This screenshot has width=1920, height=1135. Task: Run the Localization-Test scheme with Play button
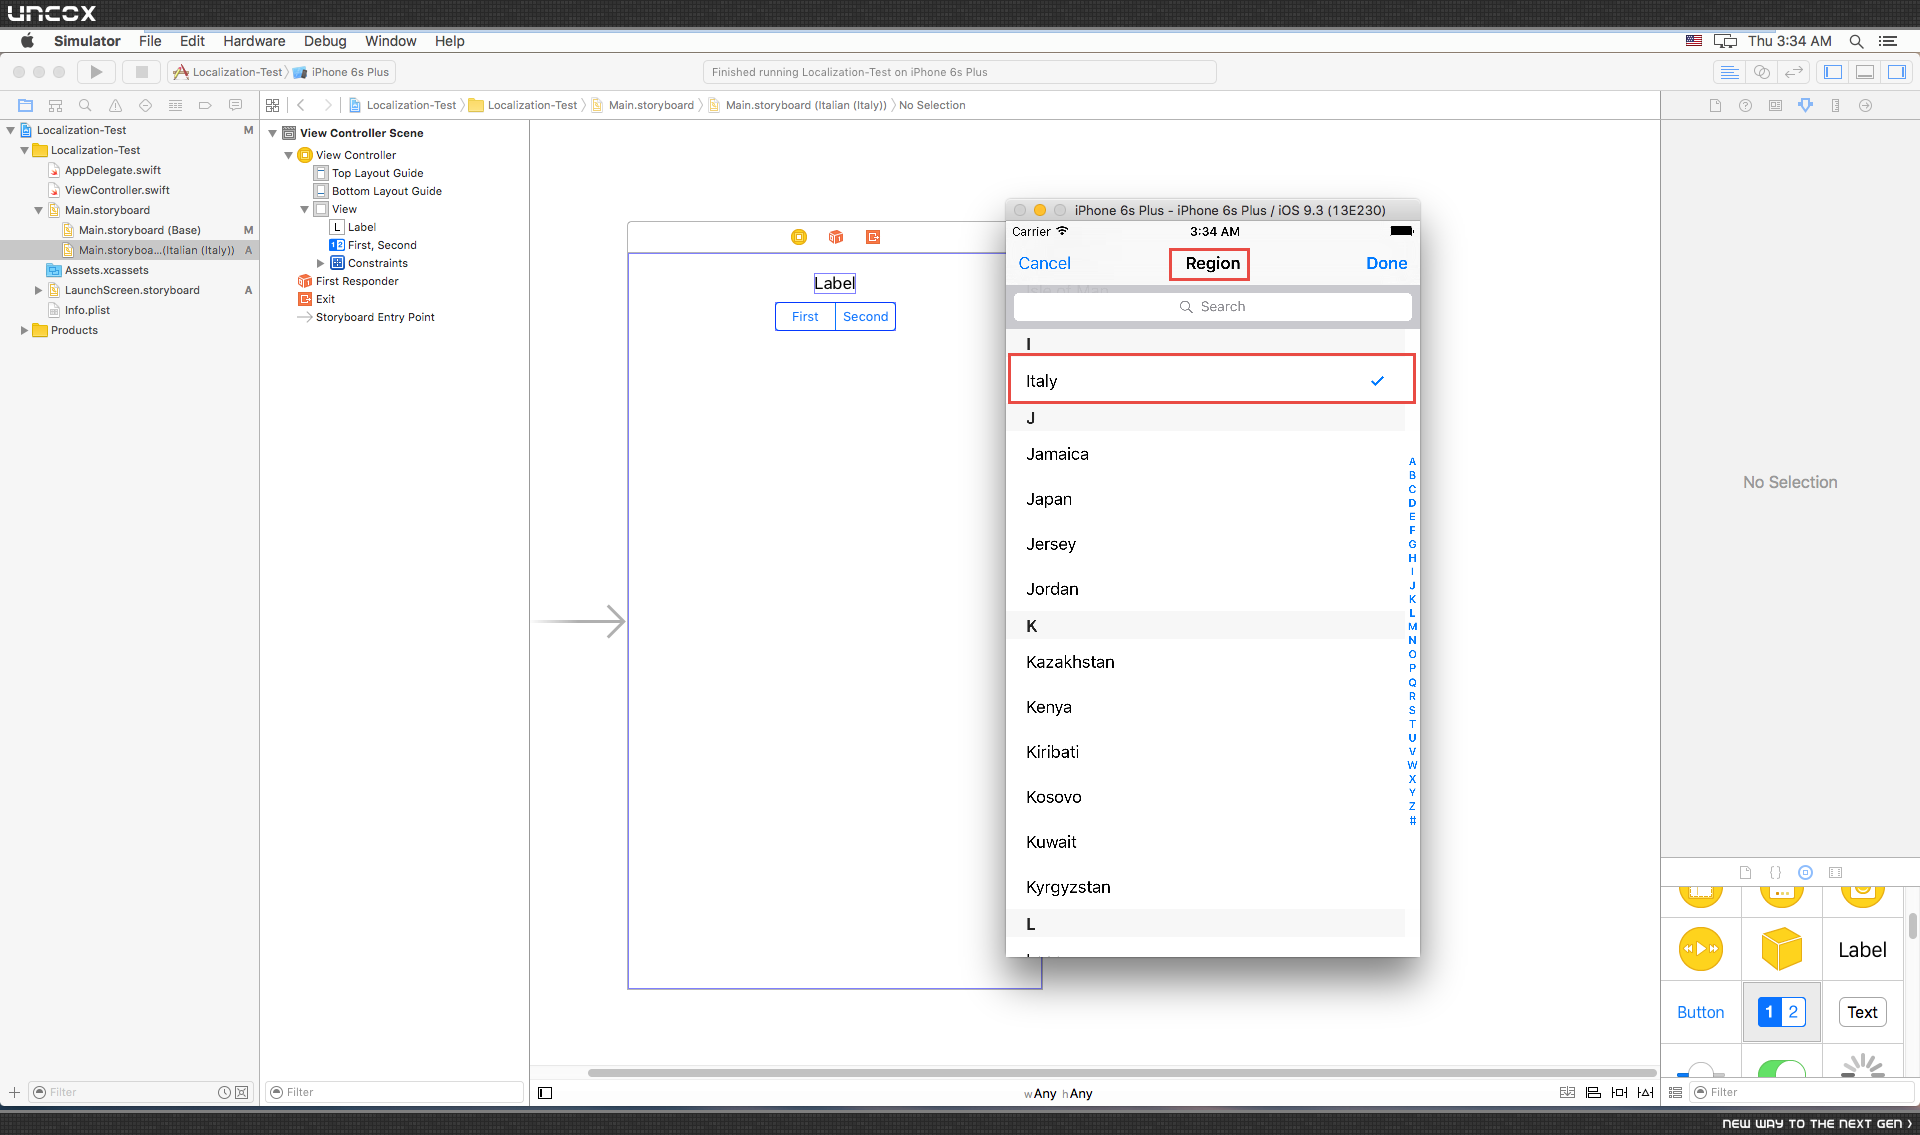[x=96, y=72]
